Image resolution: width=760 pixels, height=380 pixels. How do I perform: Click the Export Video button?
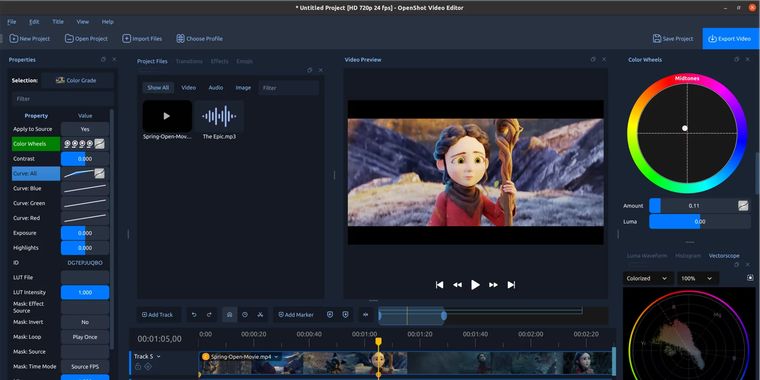[x=729, y=38]
